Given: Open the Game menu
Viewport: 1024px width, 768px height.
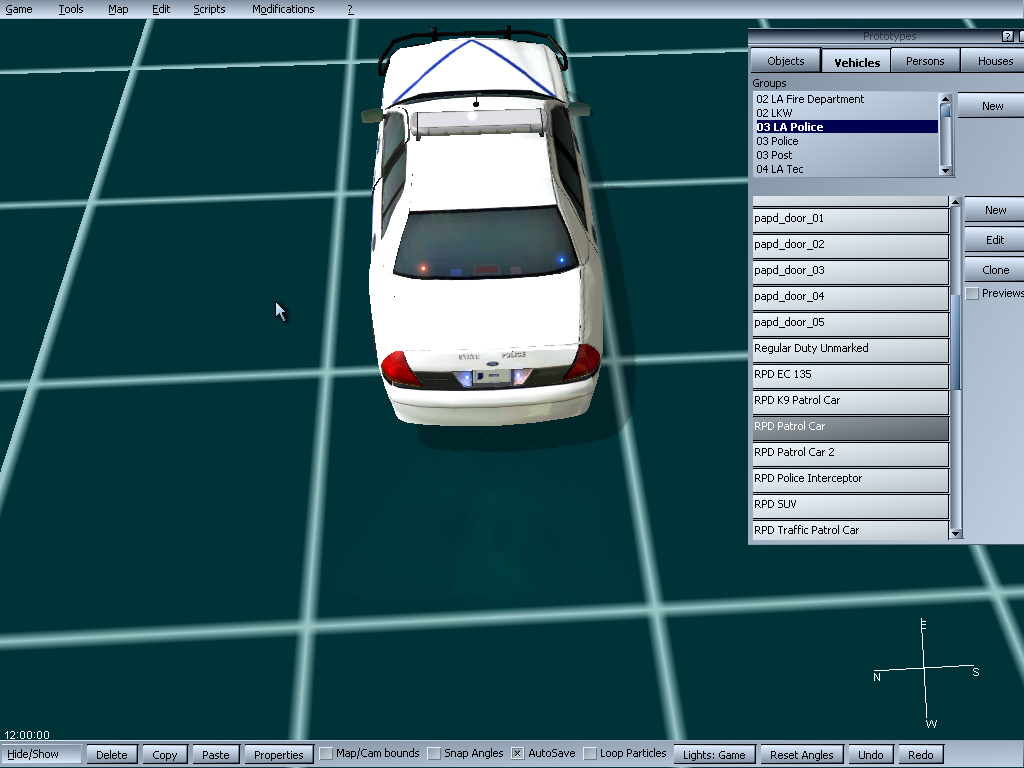Looking at the screenshot, I should point(19,9).
